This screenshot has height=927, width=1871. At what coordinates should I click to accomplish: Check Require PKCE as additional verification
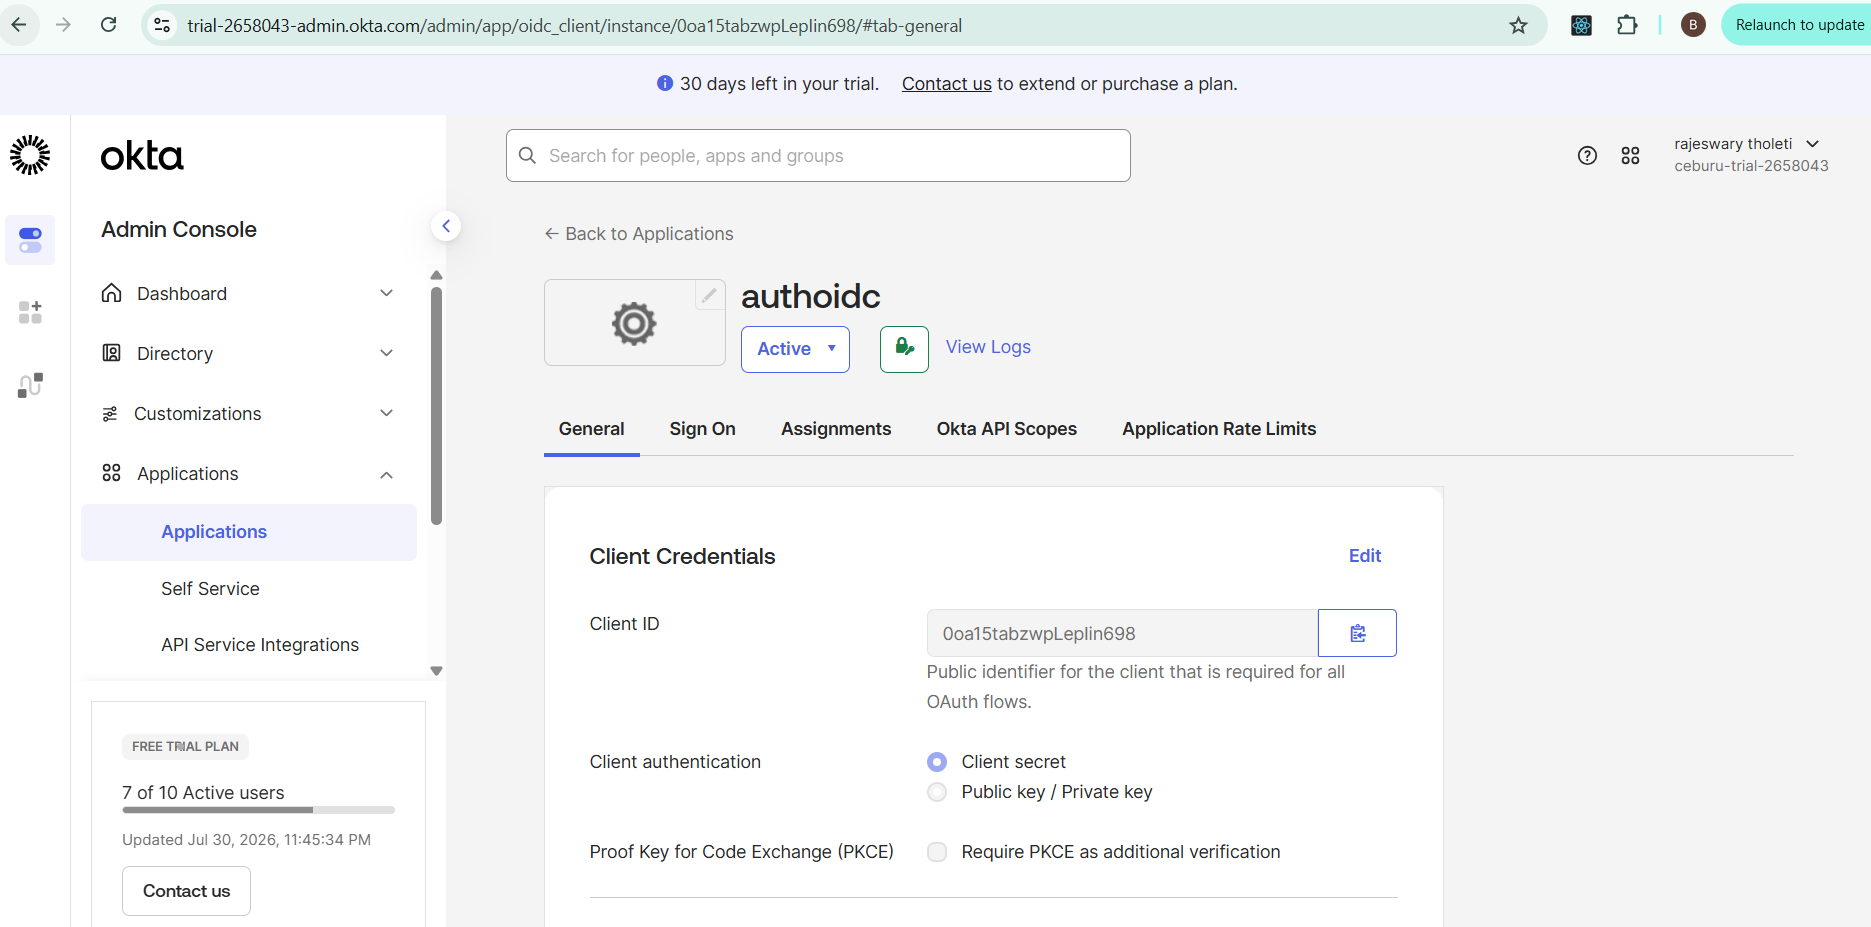tap(937, 852)
